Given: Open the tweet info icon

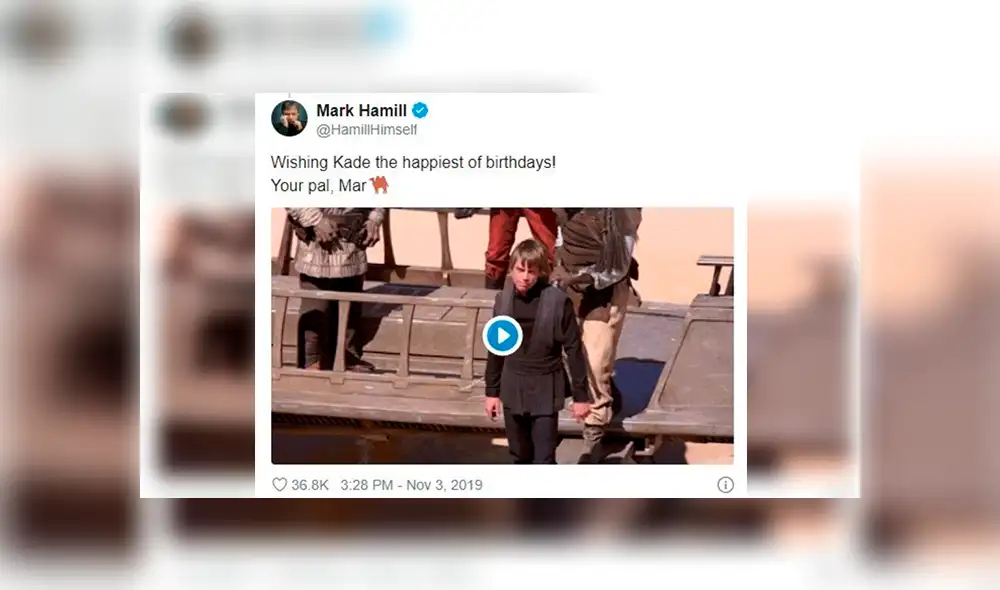Looking at the screenshot, I should (x=725, y=485).
